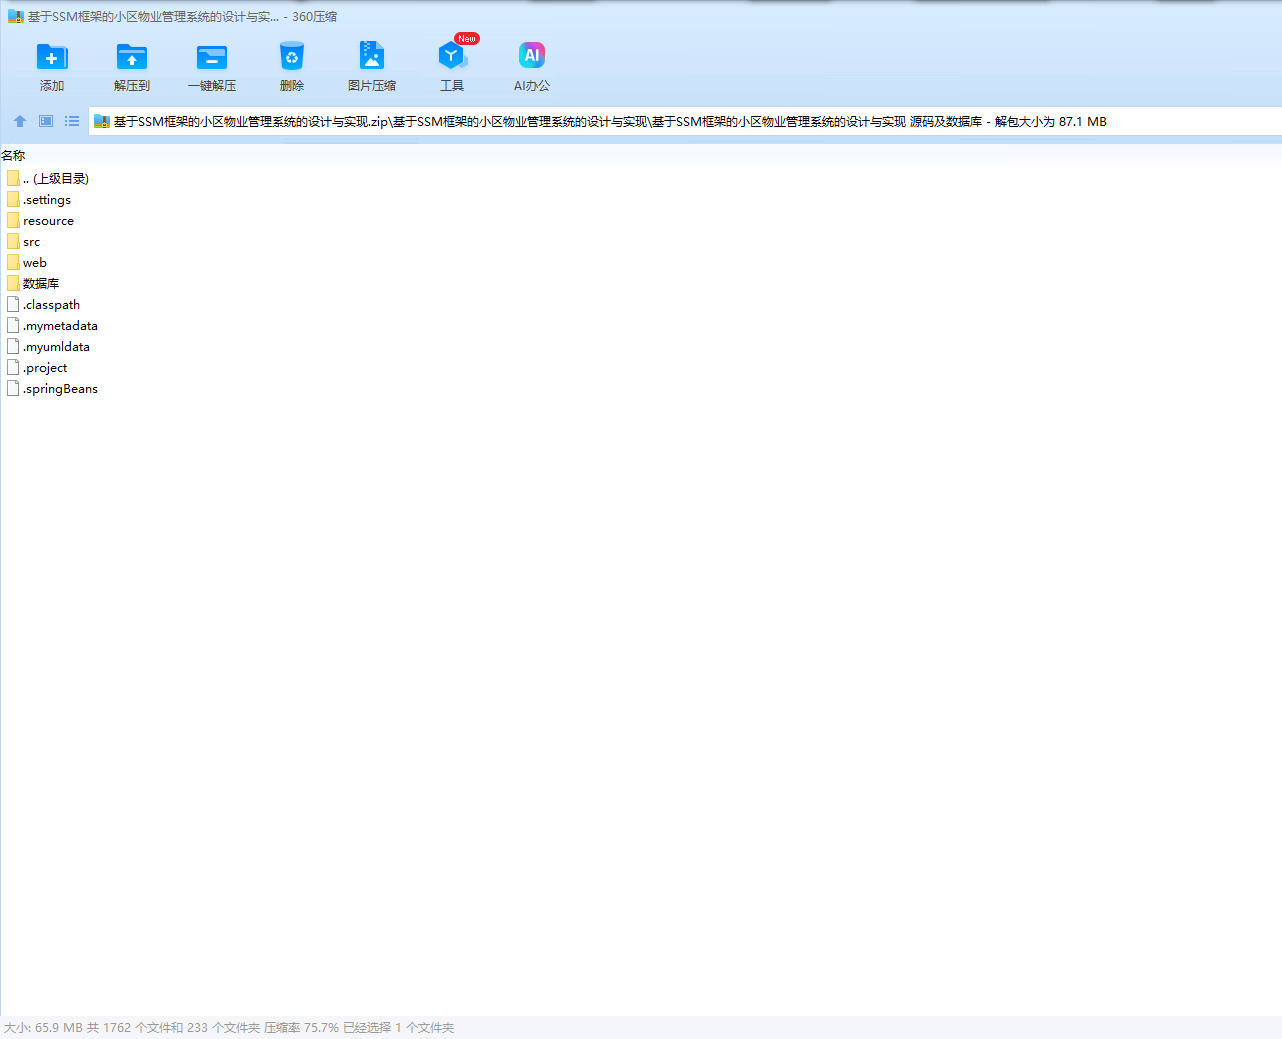Click the archive icon in address bar
The image size is (1282, 1039).
[101, 121]
